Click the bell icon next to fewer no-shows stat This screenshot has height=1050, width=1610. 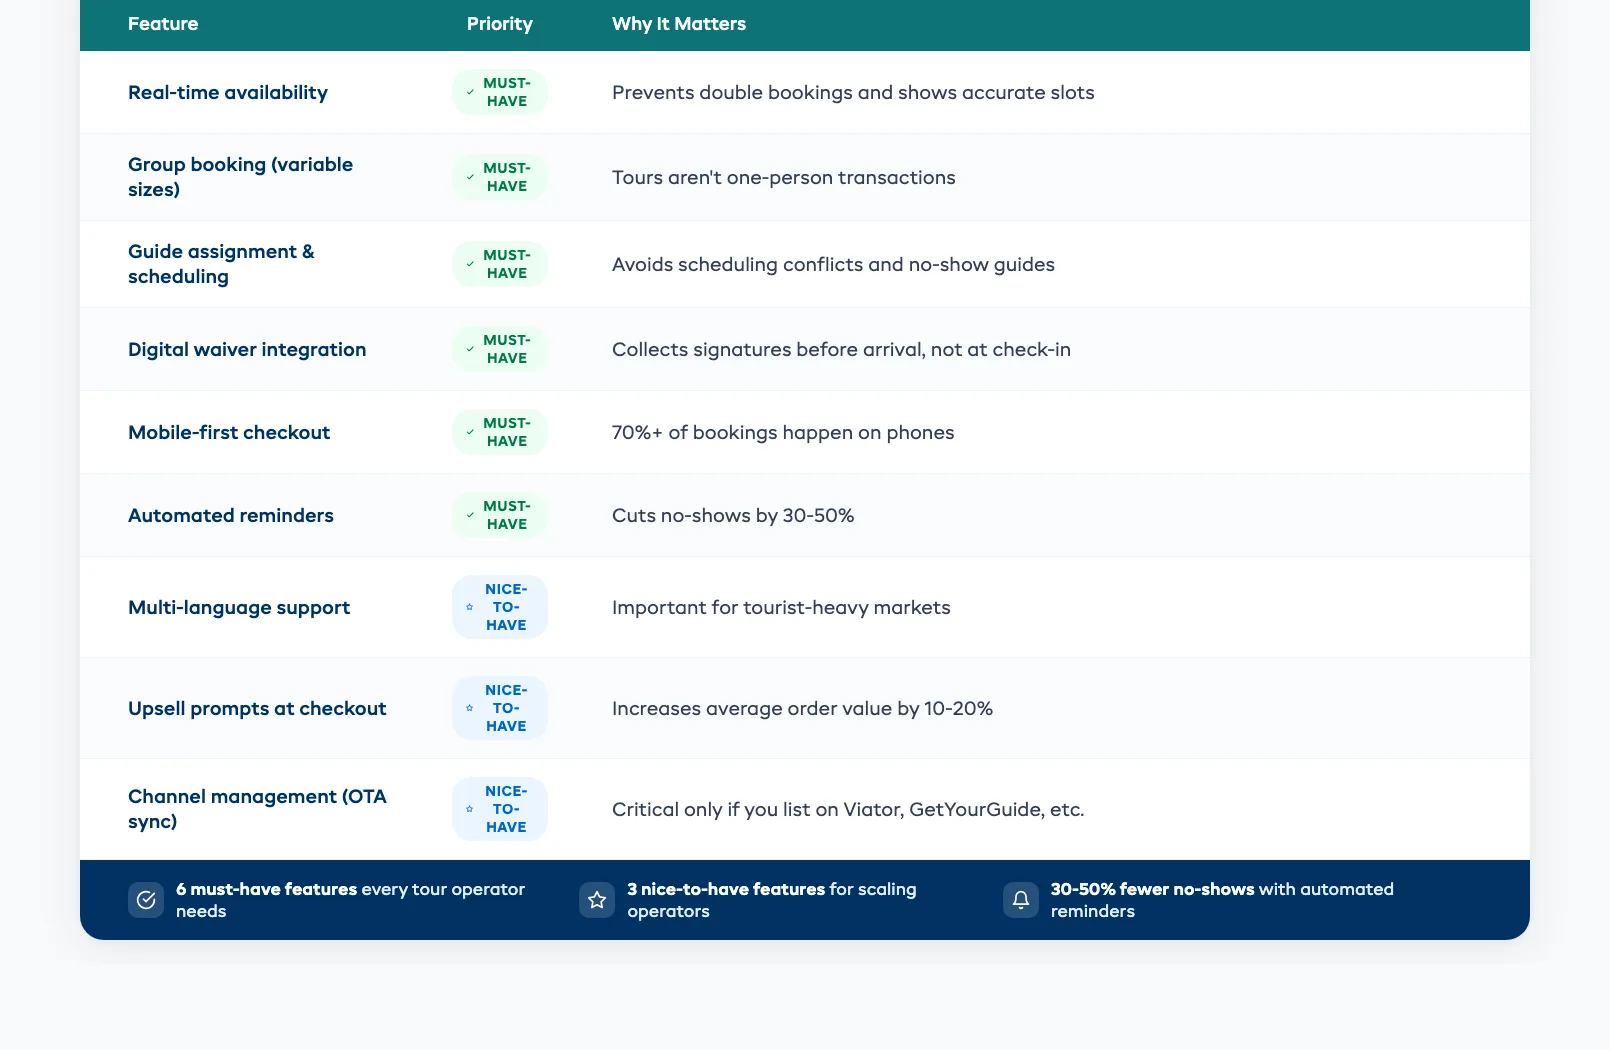point(1021,899)
